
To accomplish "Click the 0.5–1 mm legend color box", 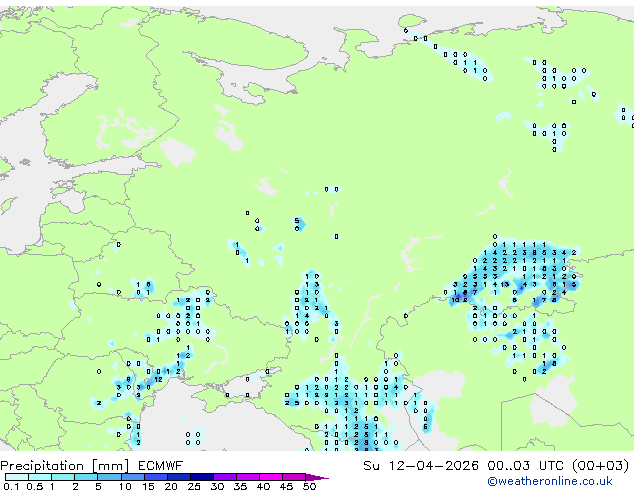I will (x=40, y=477).
